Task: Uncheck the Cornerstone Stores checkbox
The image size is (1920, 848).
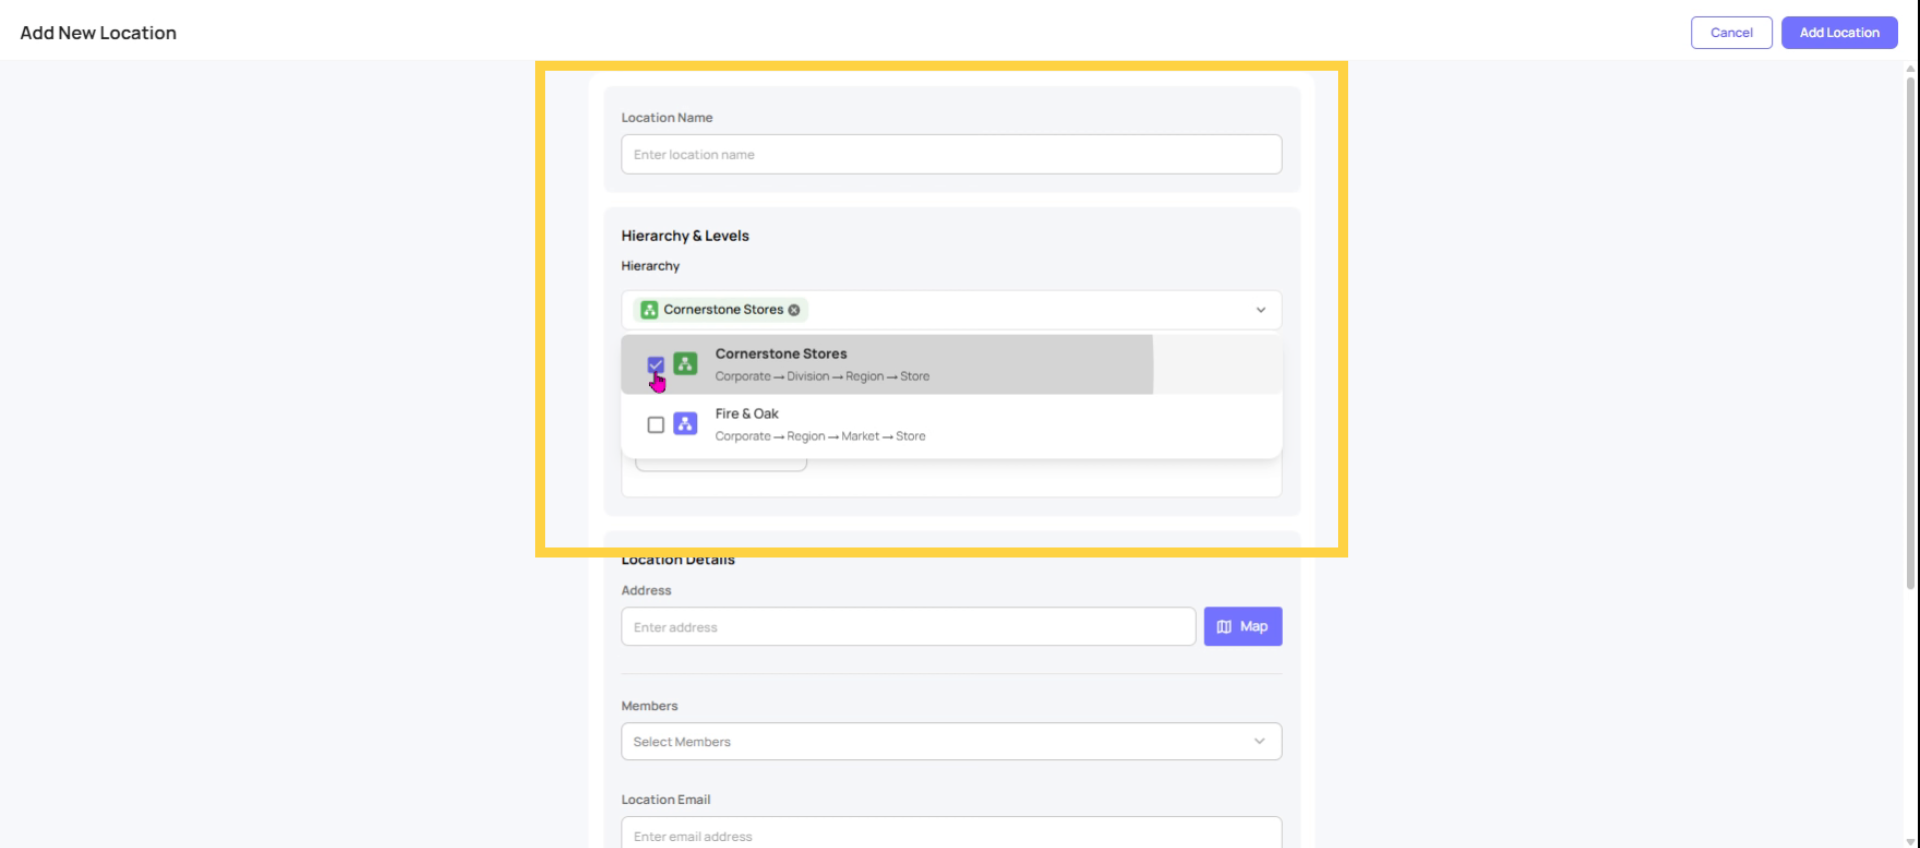Action: (x=656, y=365)
